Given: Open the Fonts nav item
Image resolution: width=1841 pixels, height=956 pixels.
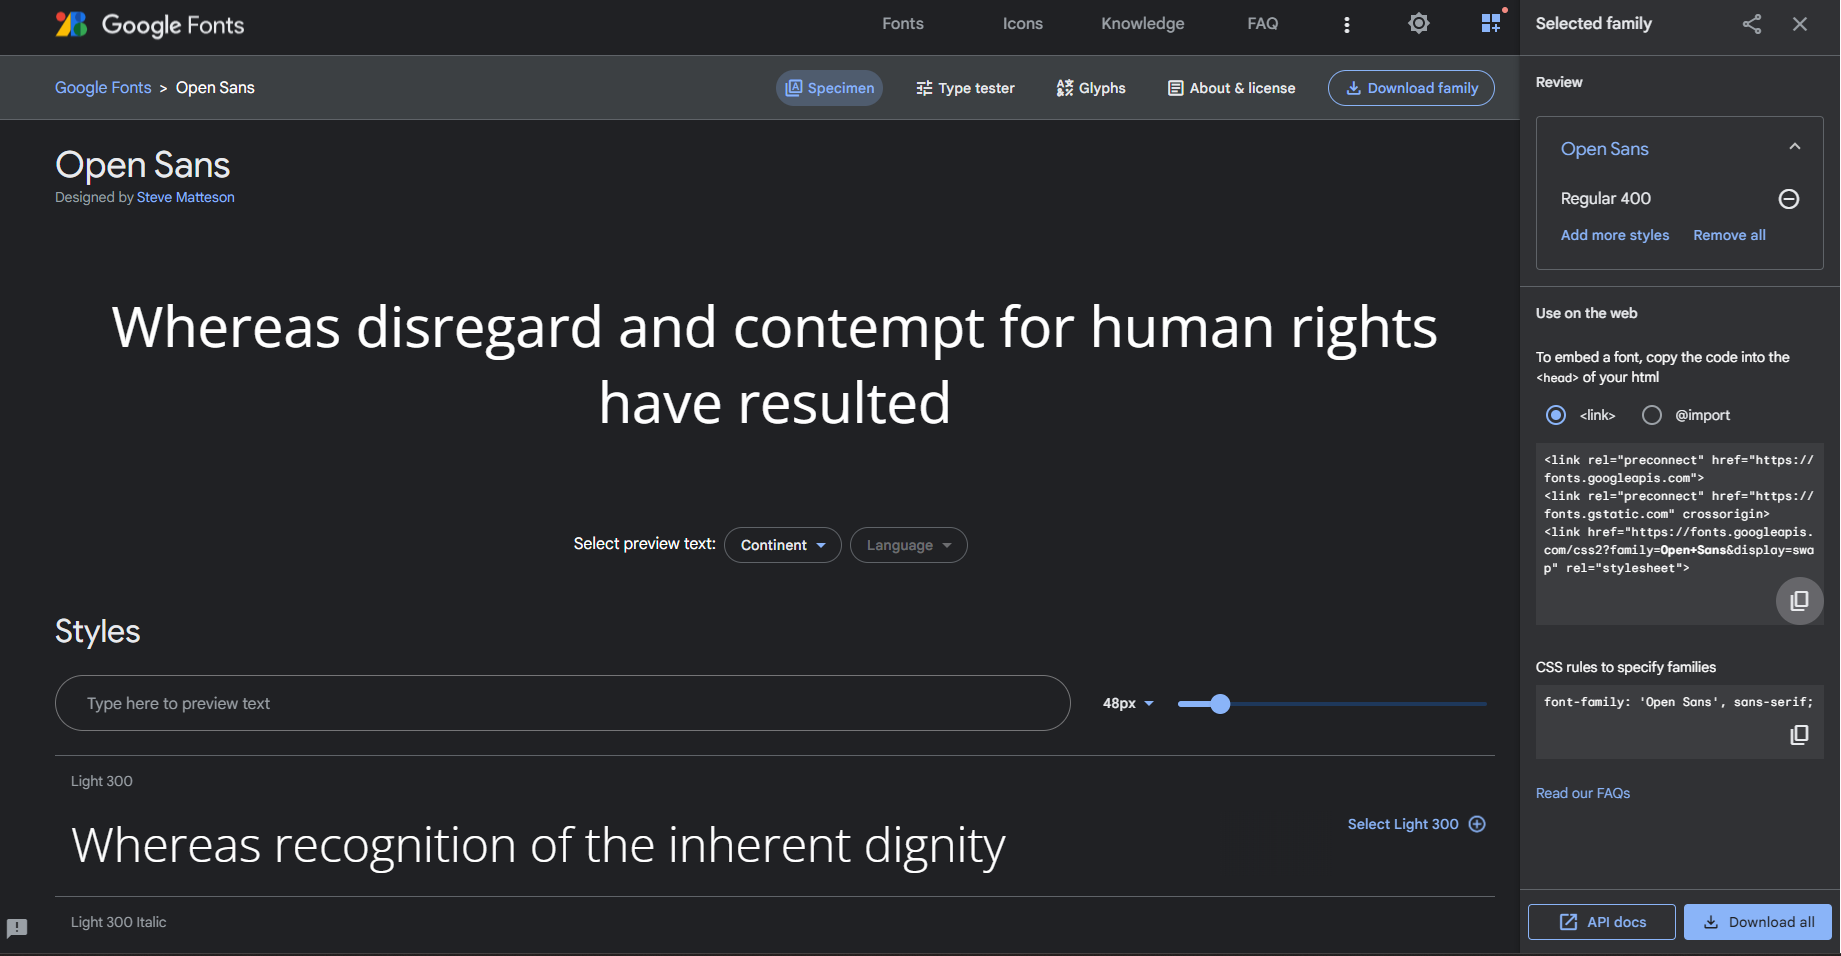Looking at the screenshot, I should coord(903,24).
